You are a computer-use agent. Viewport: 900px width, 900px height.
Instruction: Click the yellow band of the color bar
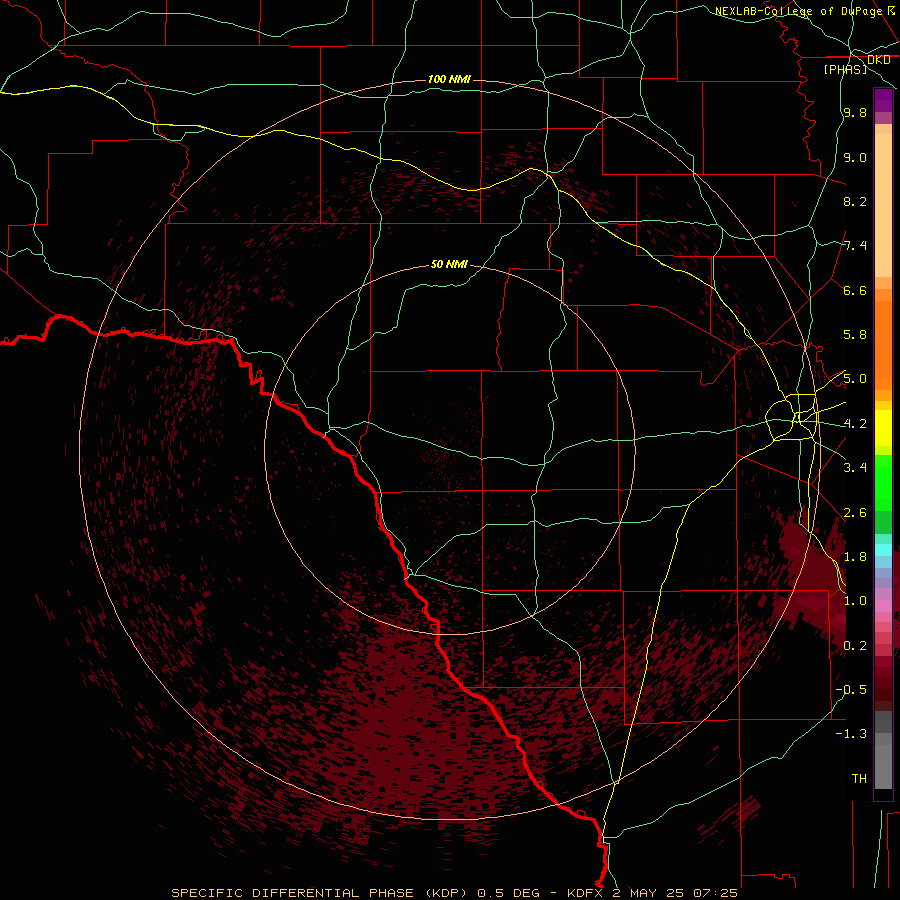[883, 428]
